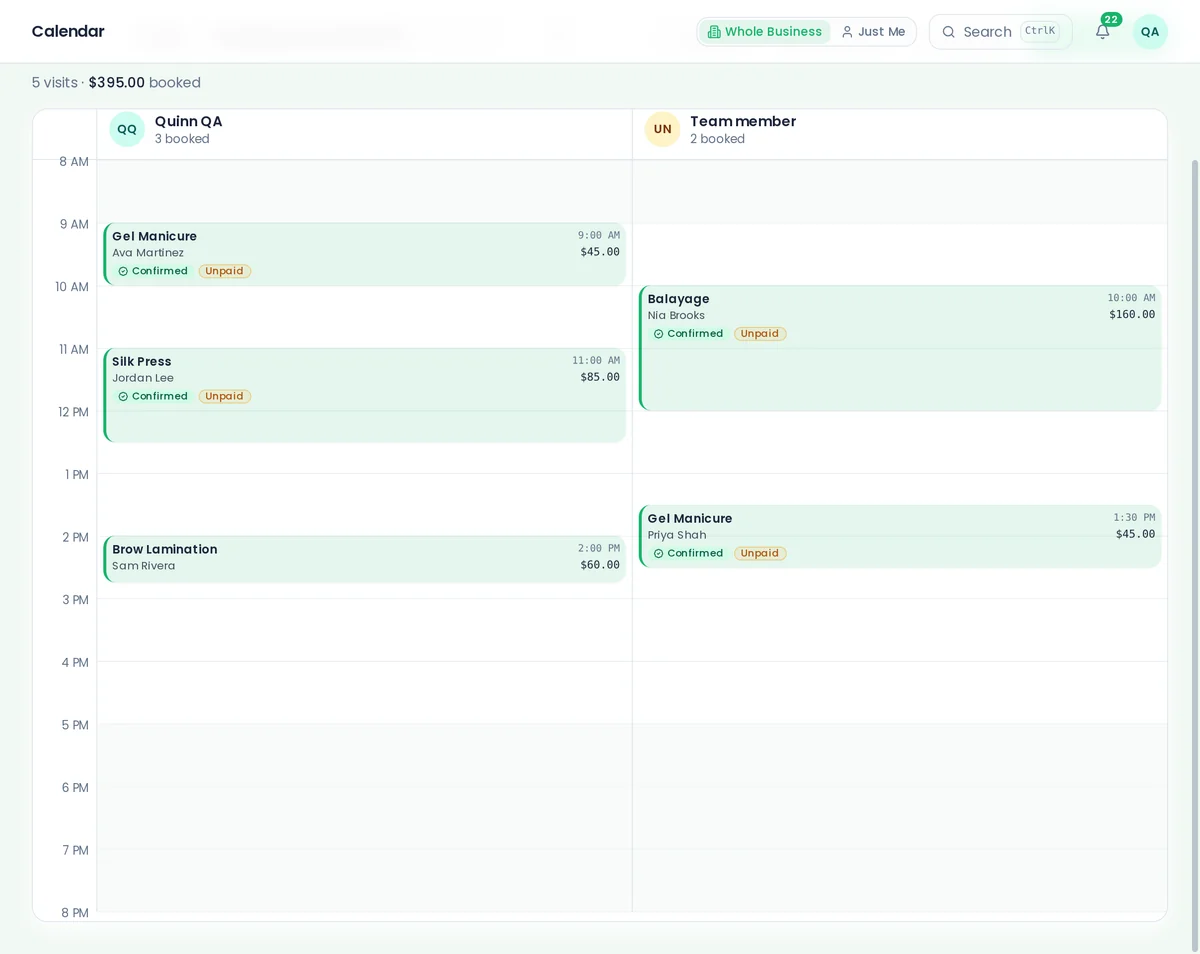1200x954 pixels.
Task: Click Unpaid badge on Ava Martinez's appointment
Action: 225,271
